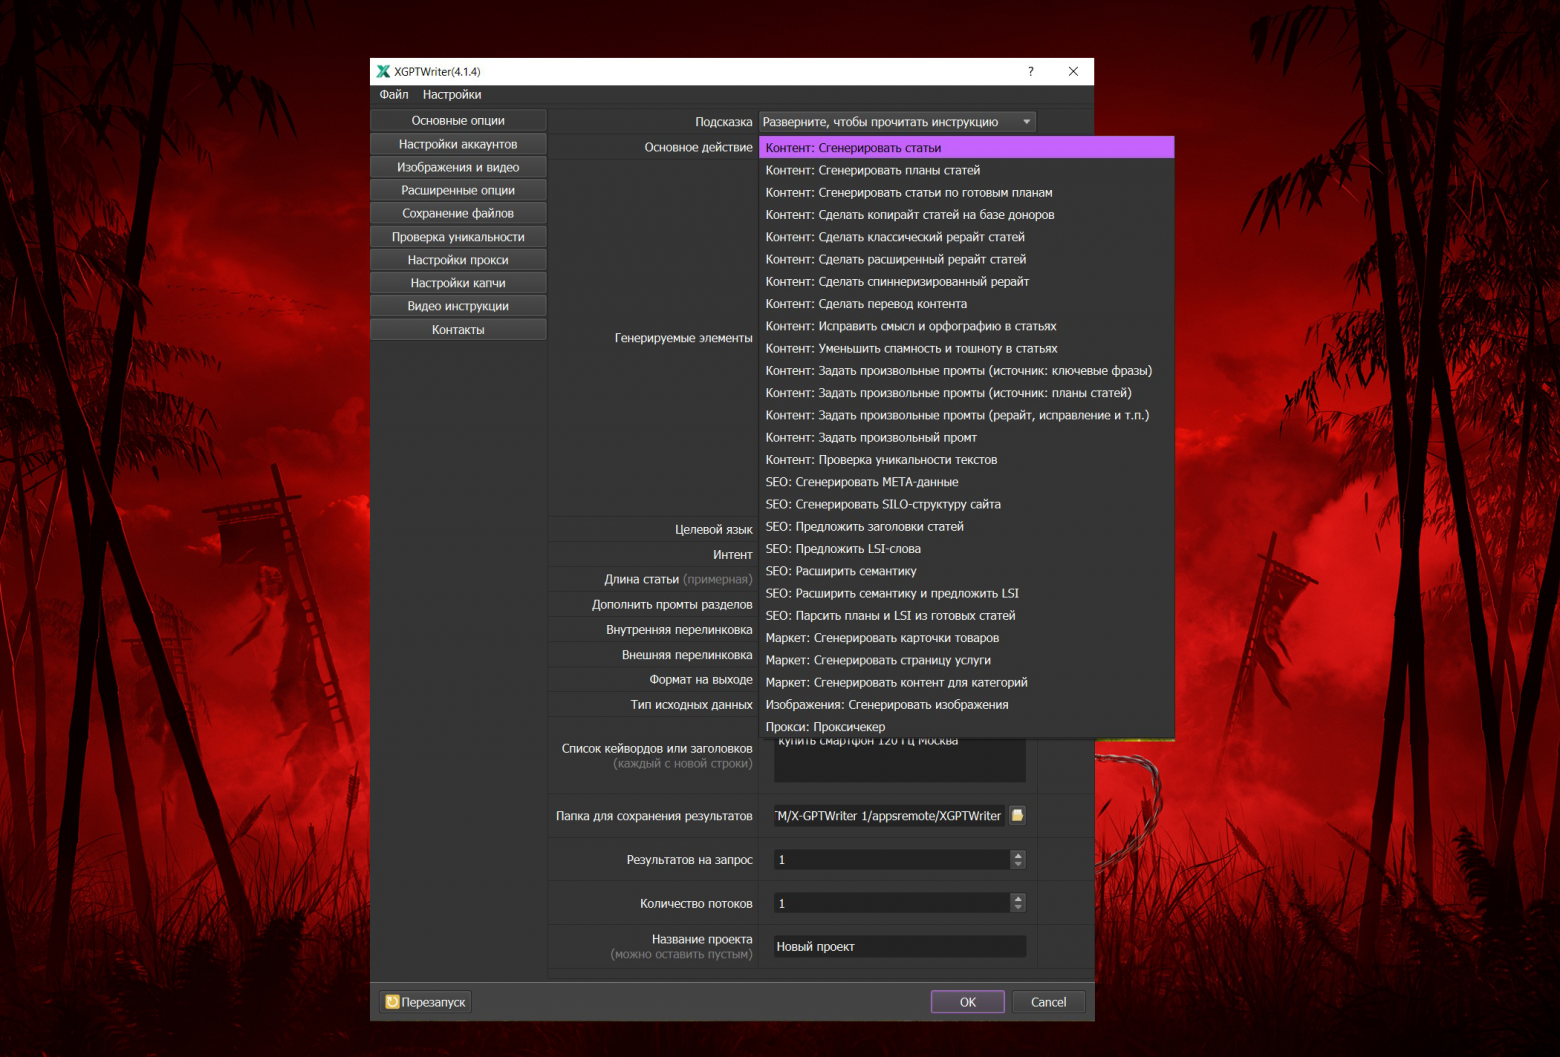The image size is (1560, 1057).
Task: Select 'Контент: Проверка уникальности текстов'
Action: pyautogui.click(x=967, y=460)
